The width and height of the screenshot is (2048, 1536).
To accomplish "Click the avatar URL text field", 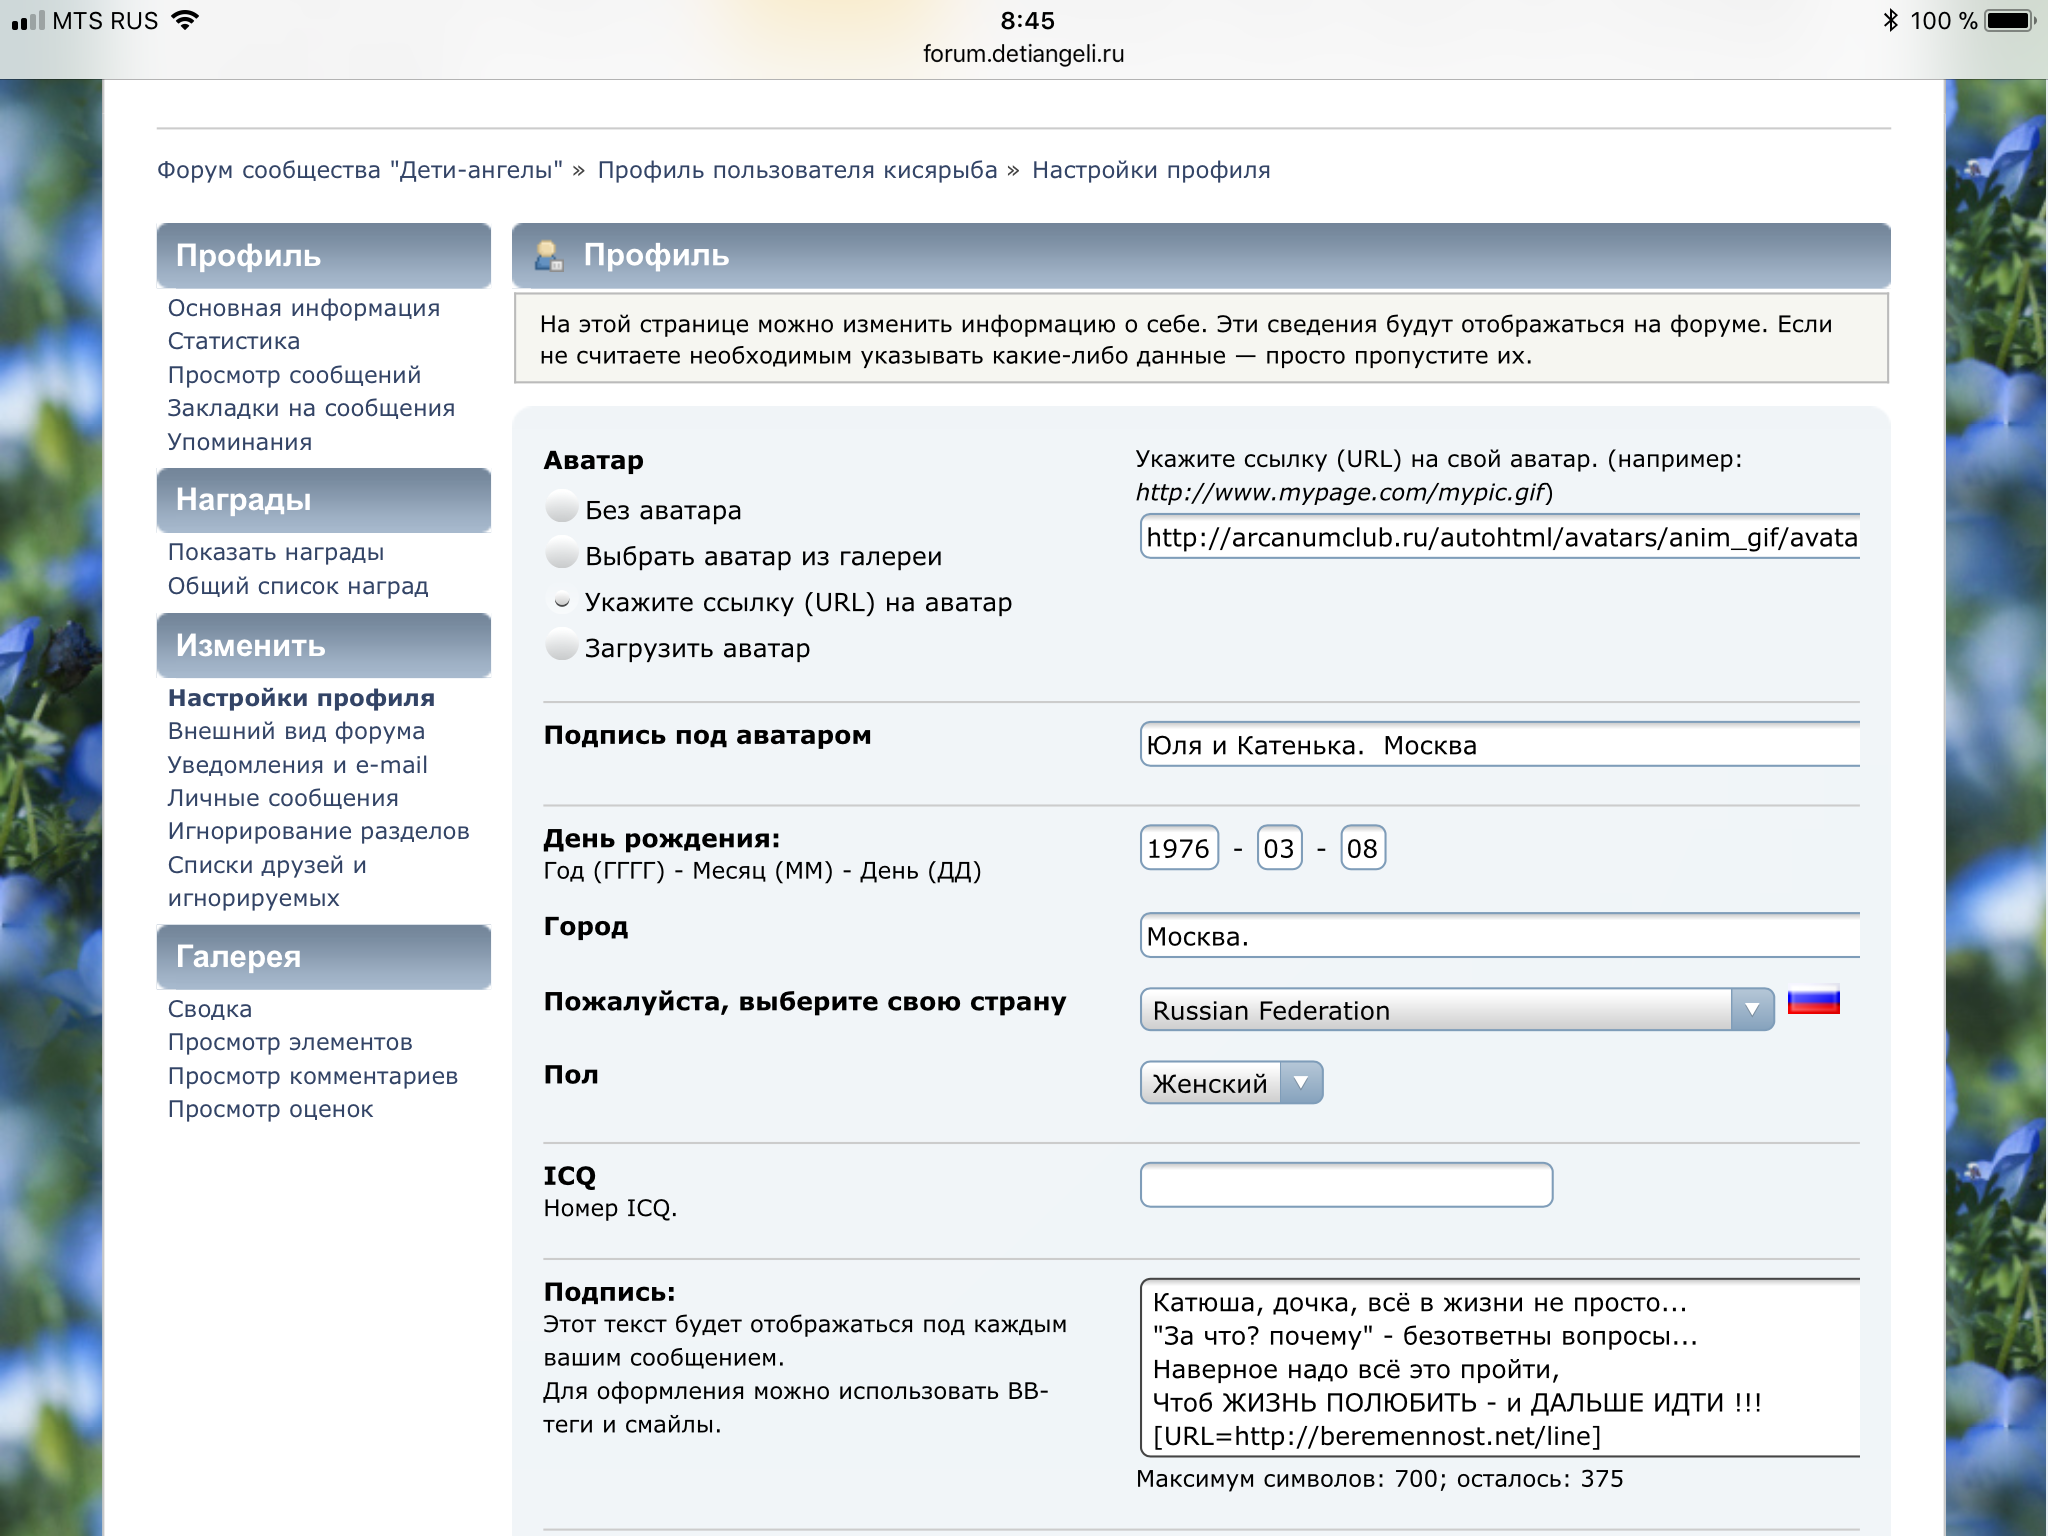I will (1499, 538).
